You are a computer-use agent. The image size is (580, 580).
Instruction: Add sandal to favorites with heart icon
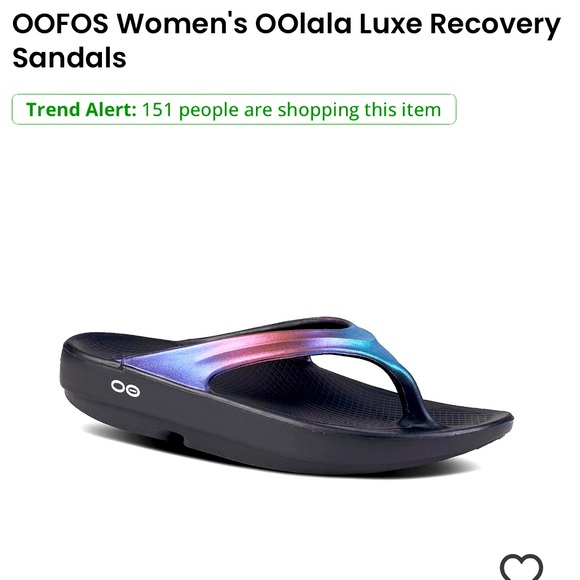point(521,567)
